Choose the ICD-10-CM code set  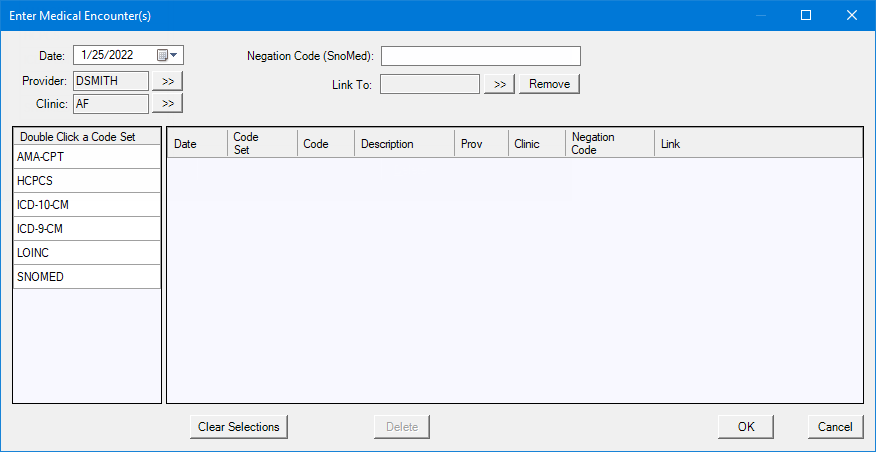(x=87, y=205)
